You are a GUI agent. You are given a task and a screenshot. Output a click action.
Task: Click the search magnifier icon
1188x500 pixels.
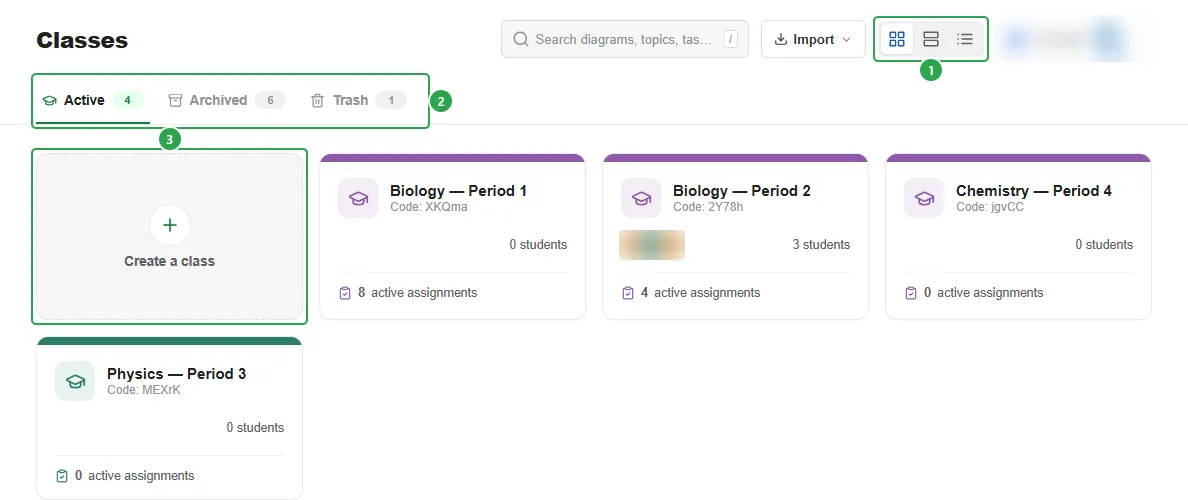point(521,39)
